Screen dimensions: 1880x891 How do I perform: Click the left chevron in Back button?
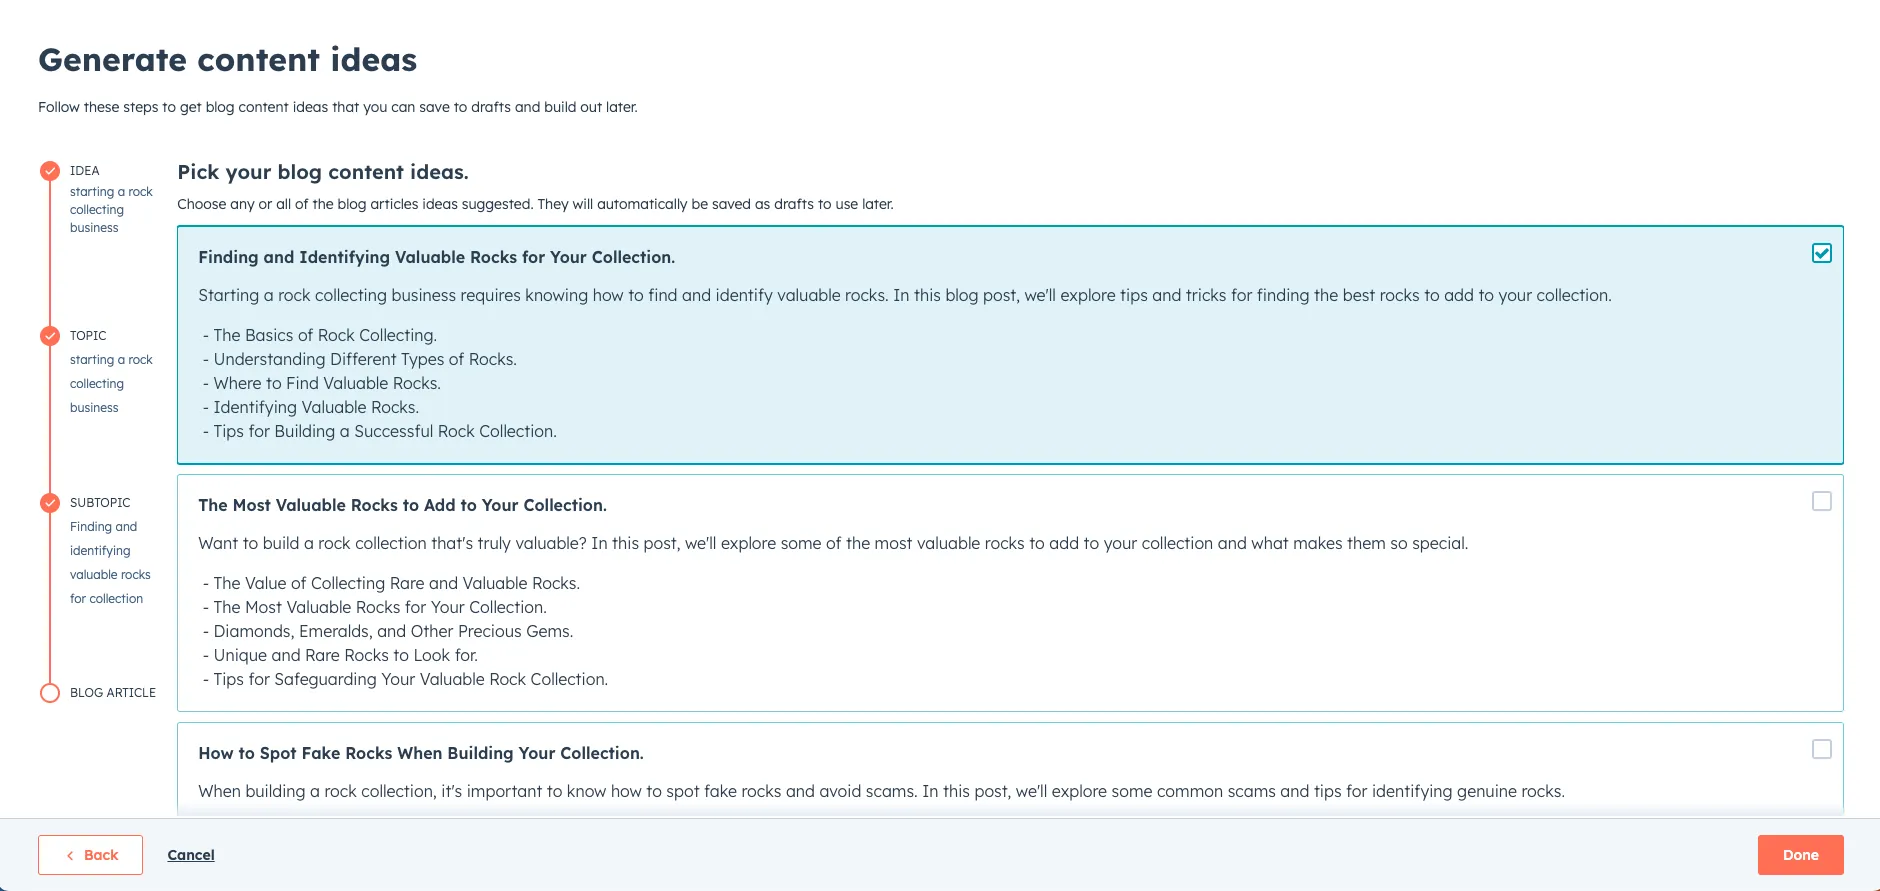tap(70, 856)
